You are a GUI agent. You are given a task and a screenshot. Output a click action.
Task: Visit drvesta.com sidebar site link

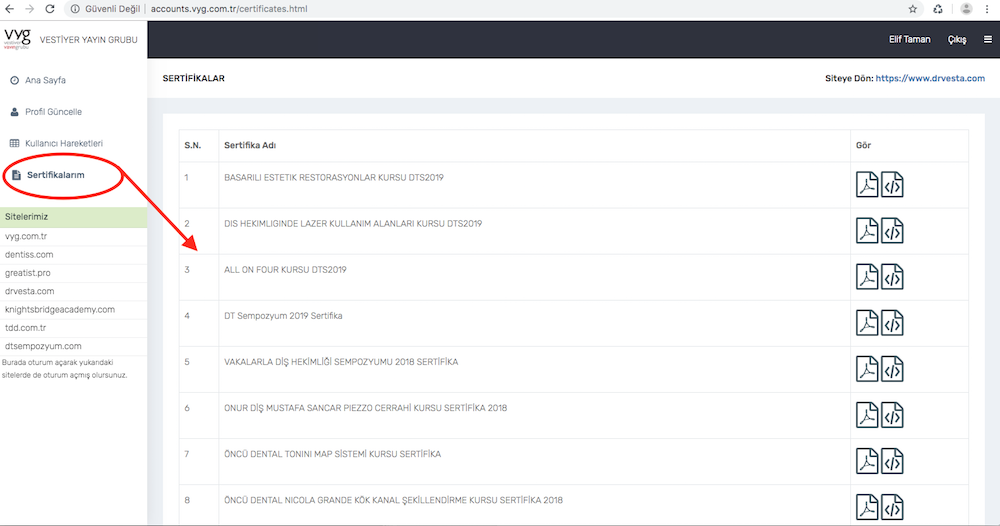coord(29,291)
